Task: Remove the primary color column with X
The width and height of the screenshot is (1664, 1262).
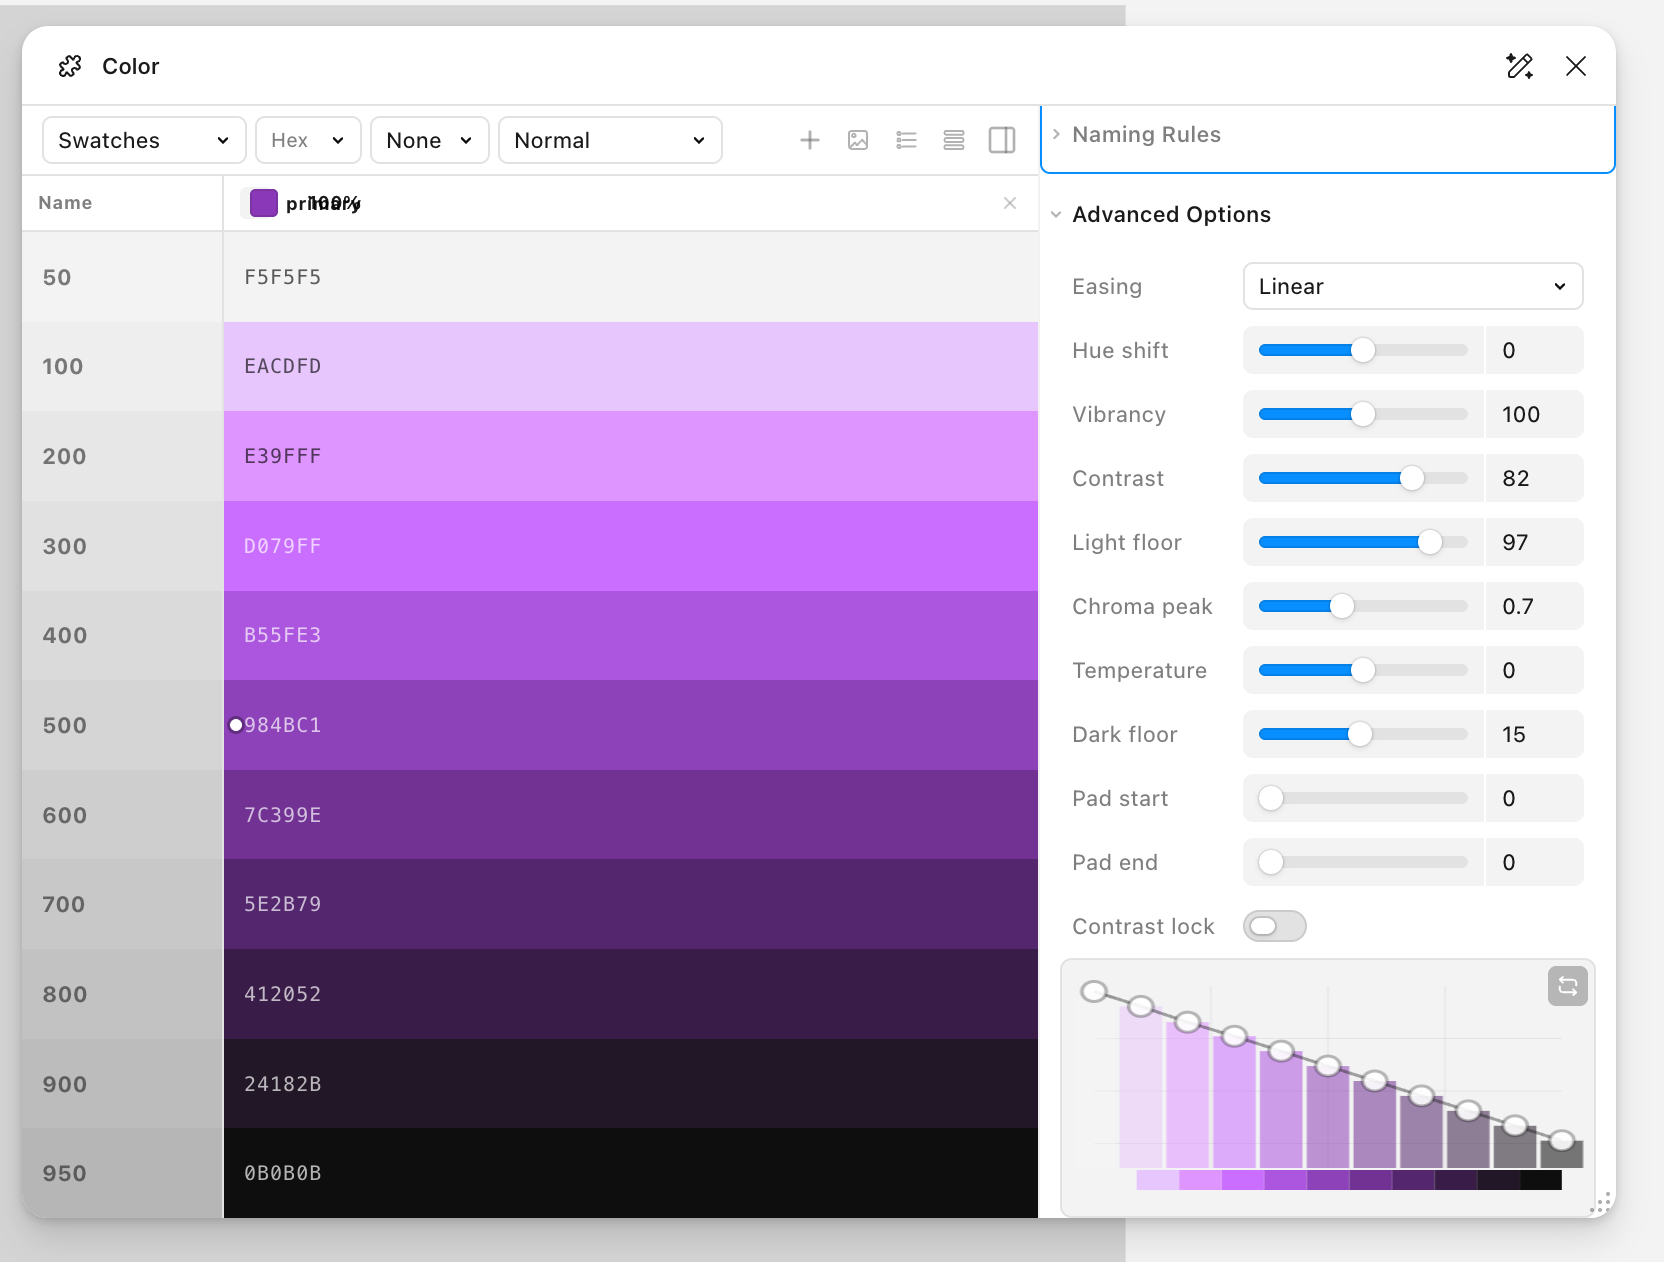Action: [x=1010, y=203]
